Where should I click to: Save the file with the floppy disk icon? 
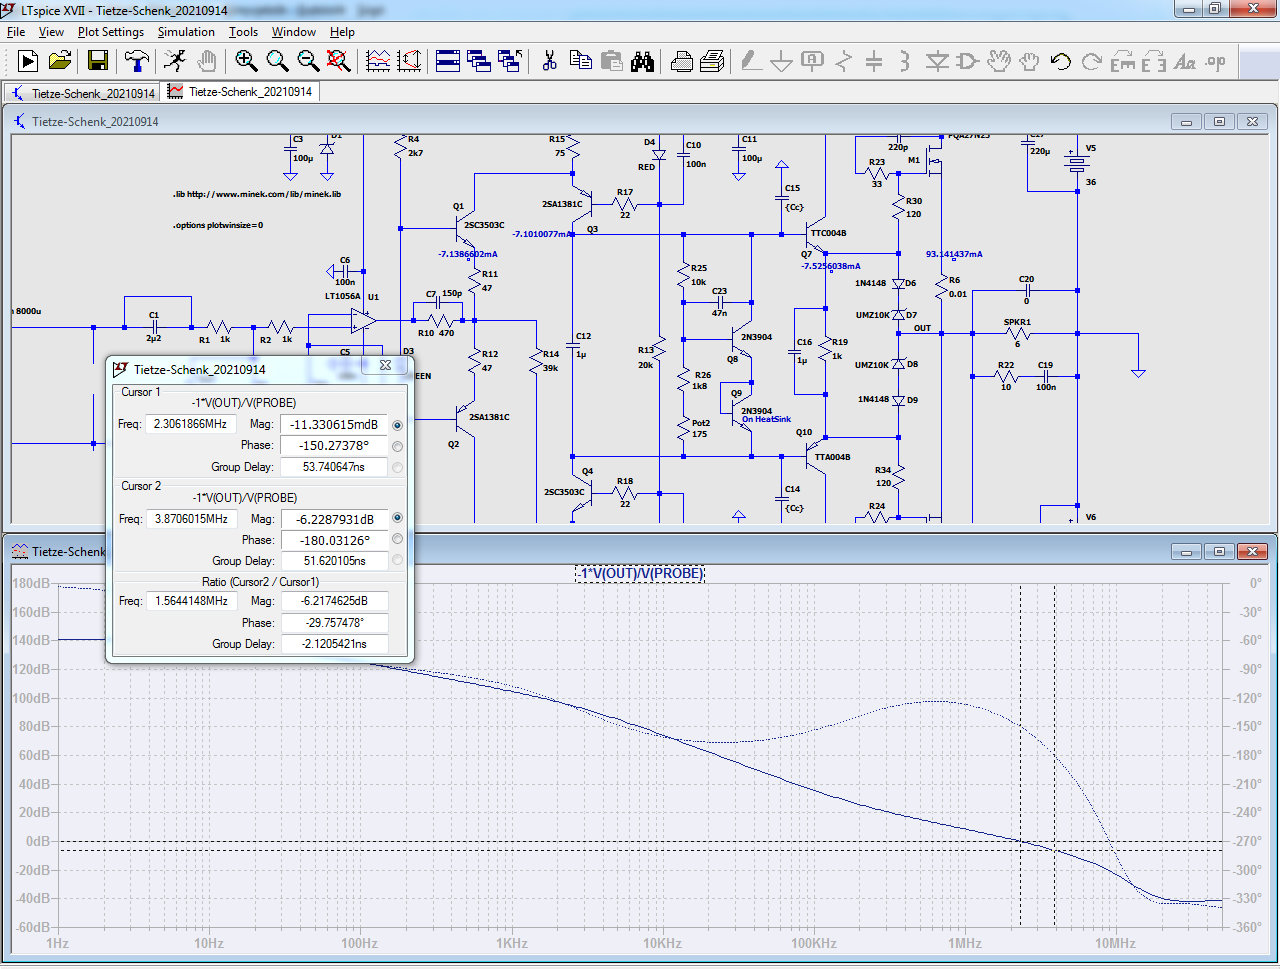tap(97, 61)
